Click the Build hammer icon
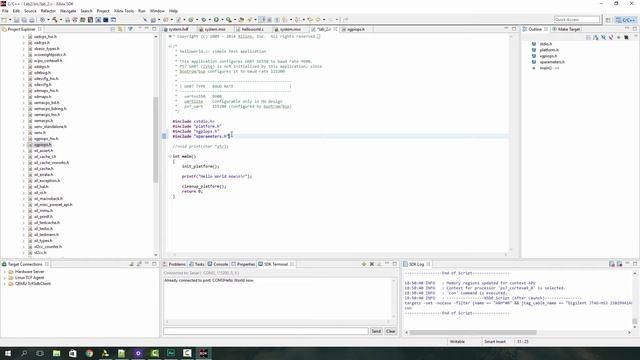Screen dimensions: 640x360 tap(54, 20)
